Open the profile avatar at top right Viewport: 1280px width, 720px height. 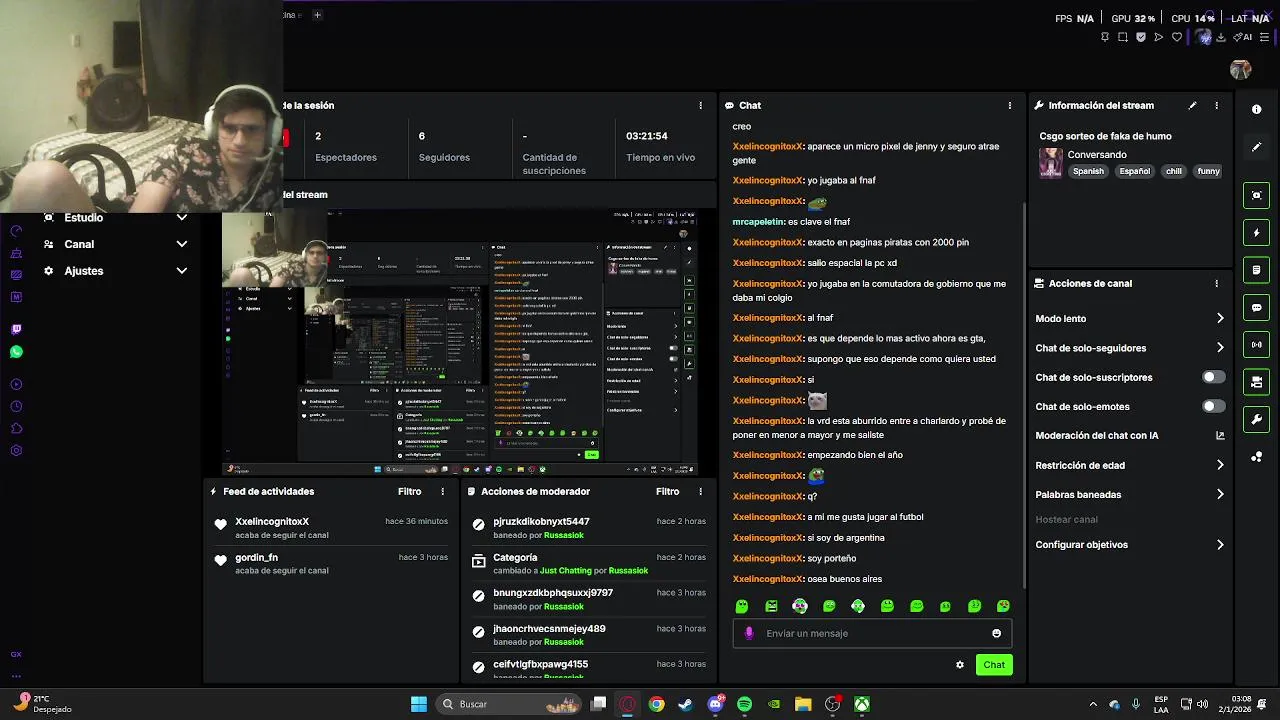coord(1241,69)
